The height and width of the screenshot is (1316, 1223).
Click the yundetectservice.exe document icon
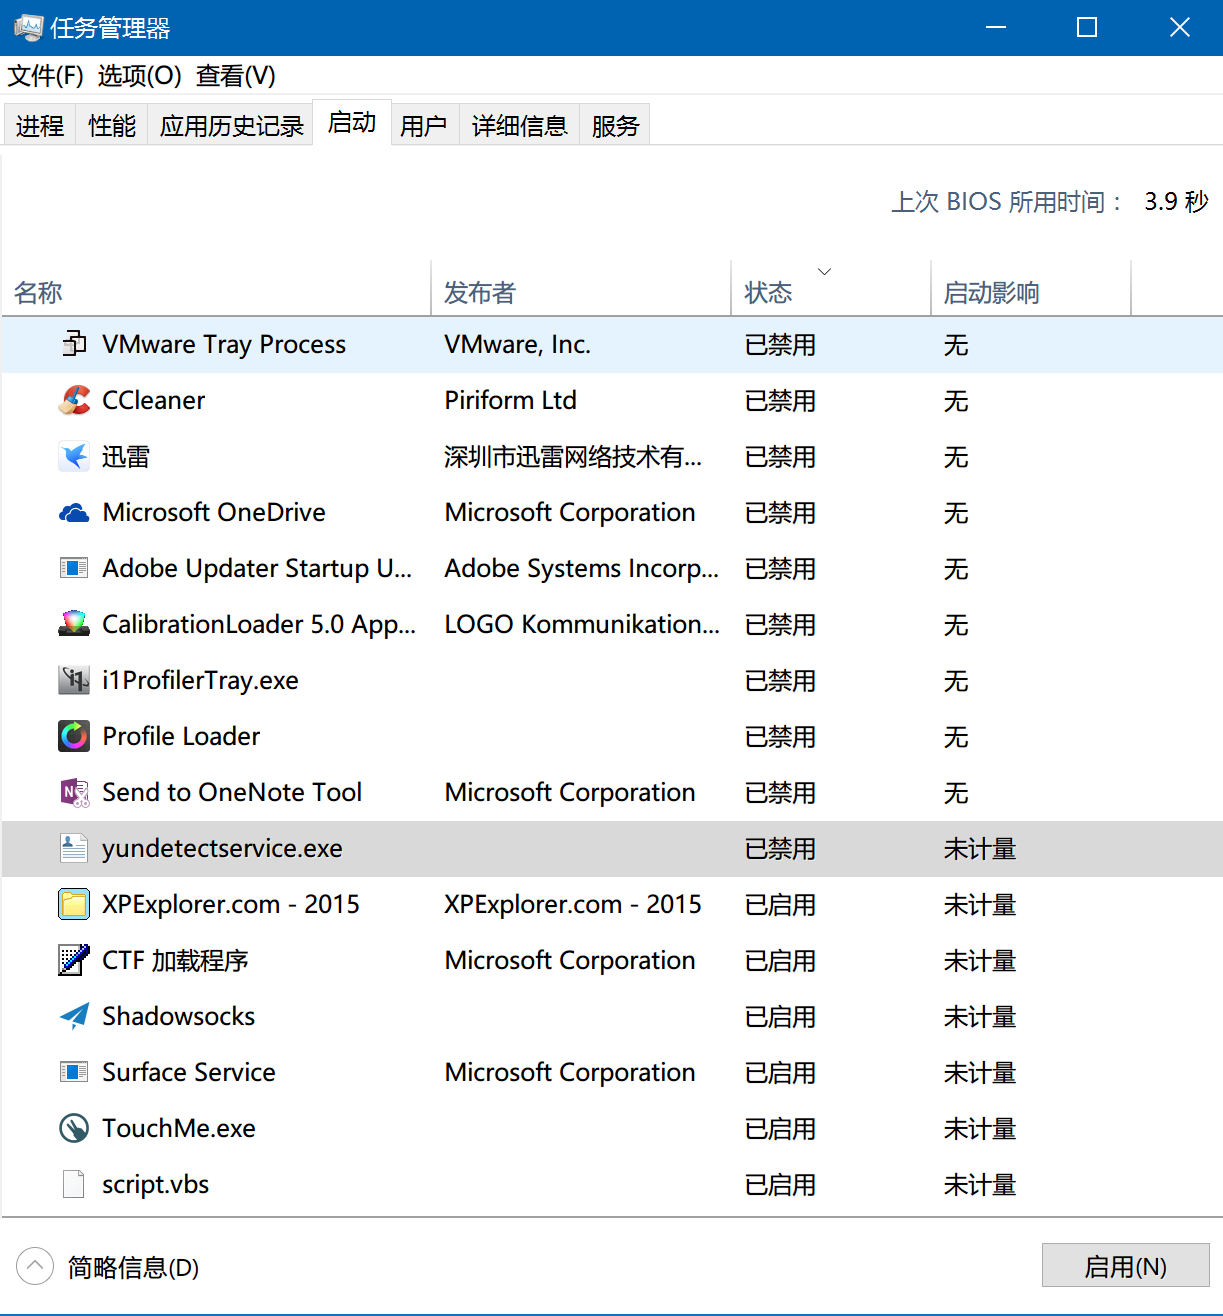pos(74,848)
